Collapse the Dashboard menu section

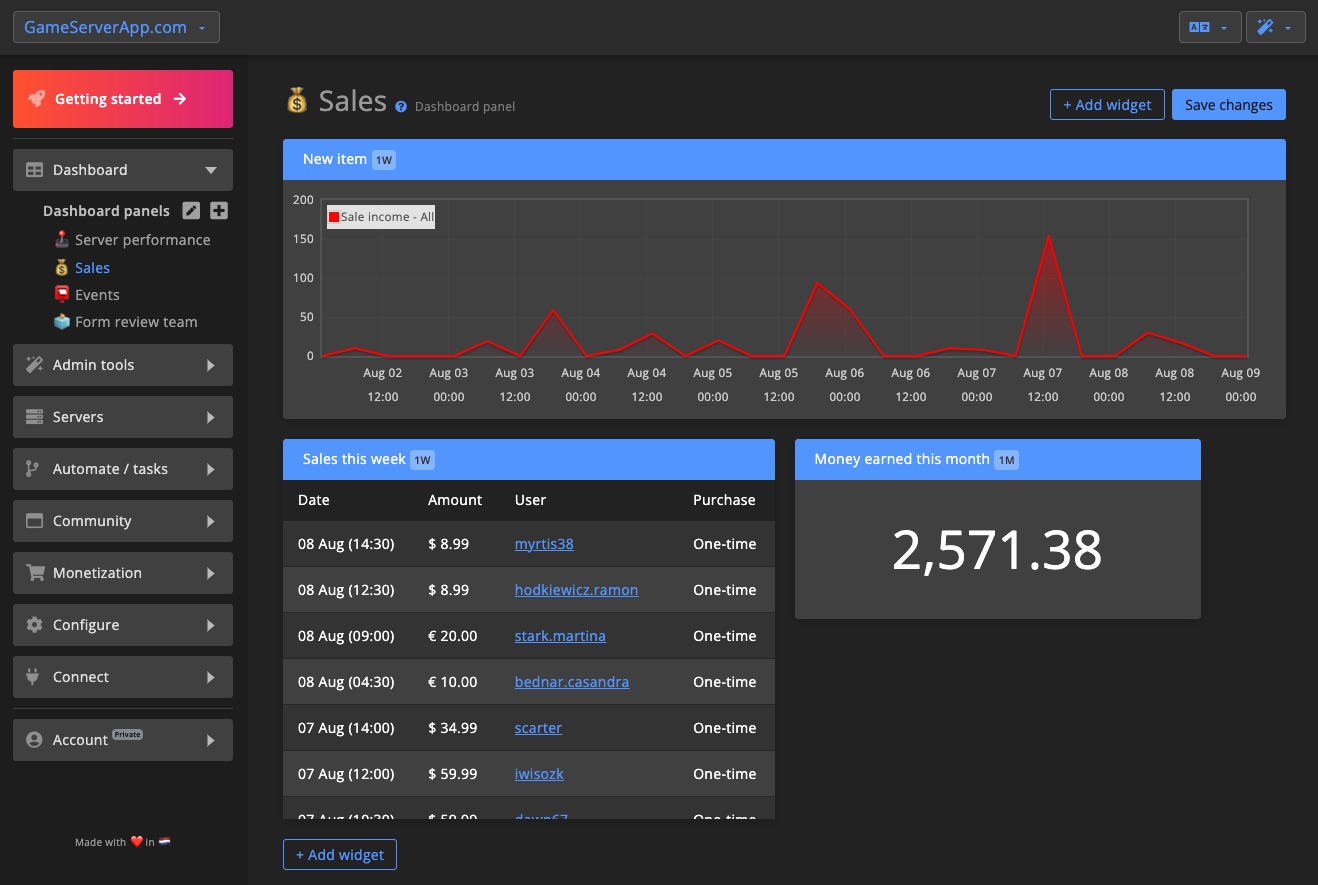tap(123, 170)
